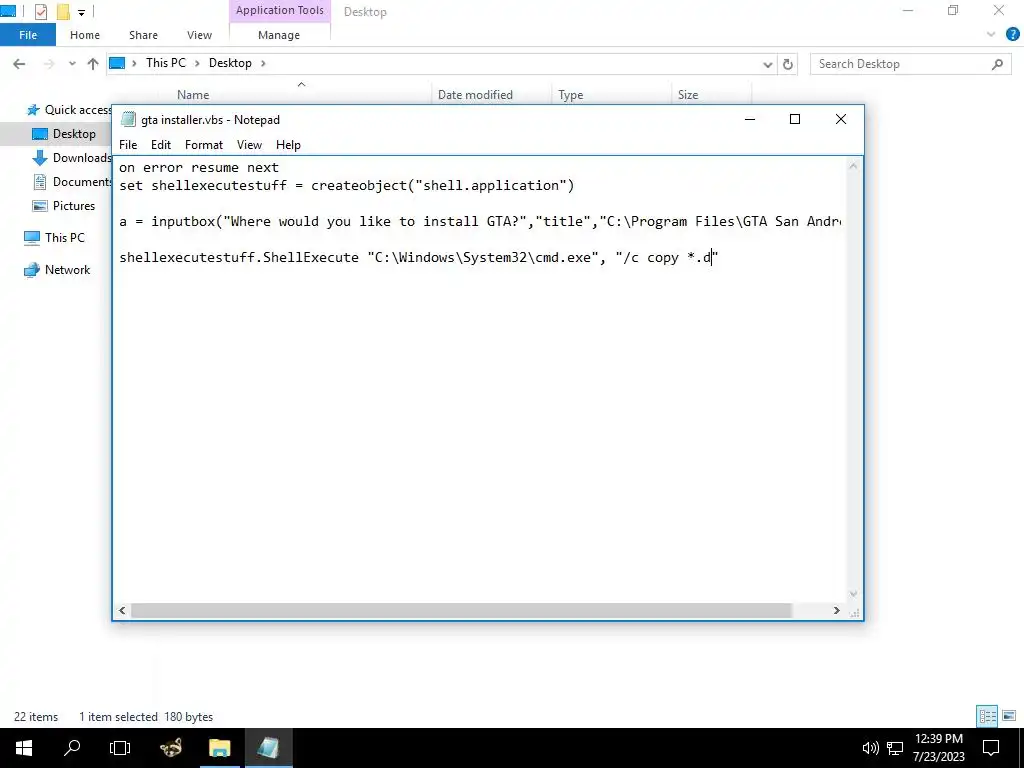Switch to Large icons view in status bar

[x=1009, y=716]
